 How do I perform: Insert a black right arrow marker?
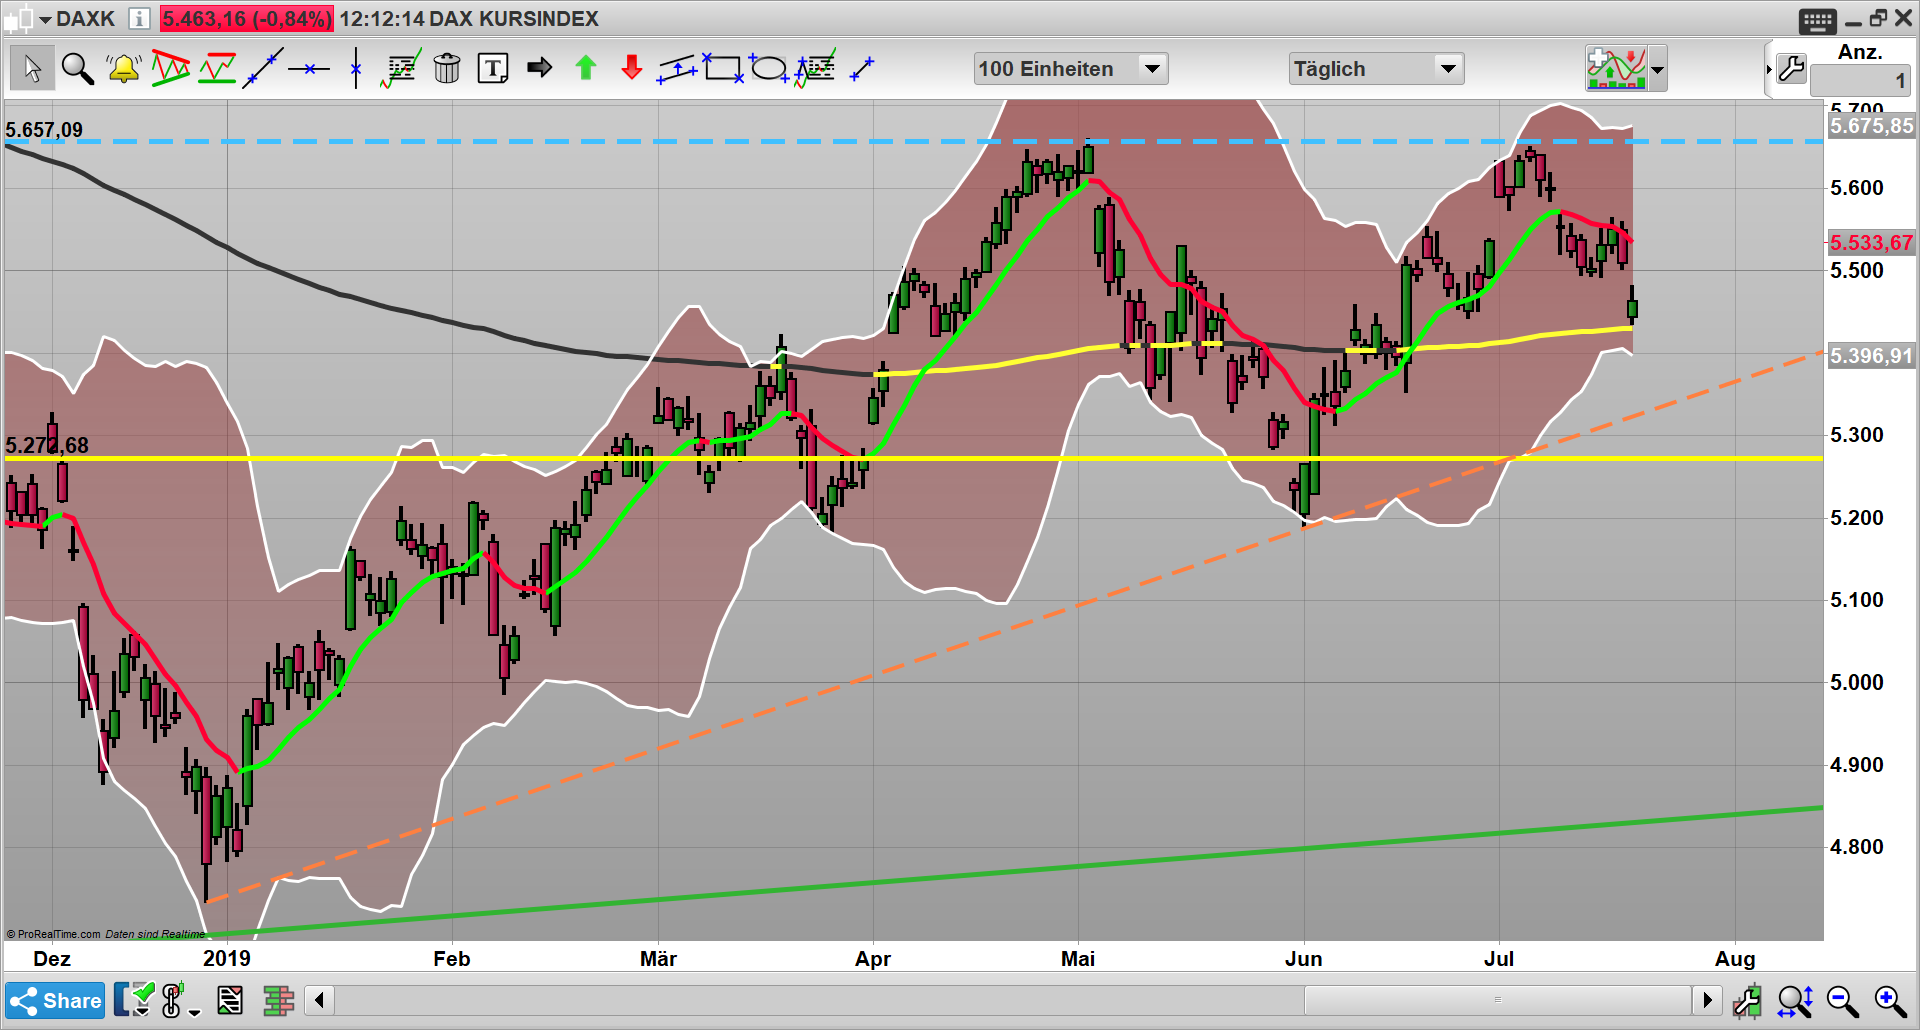coord(540,68)
